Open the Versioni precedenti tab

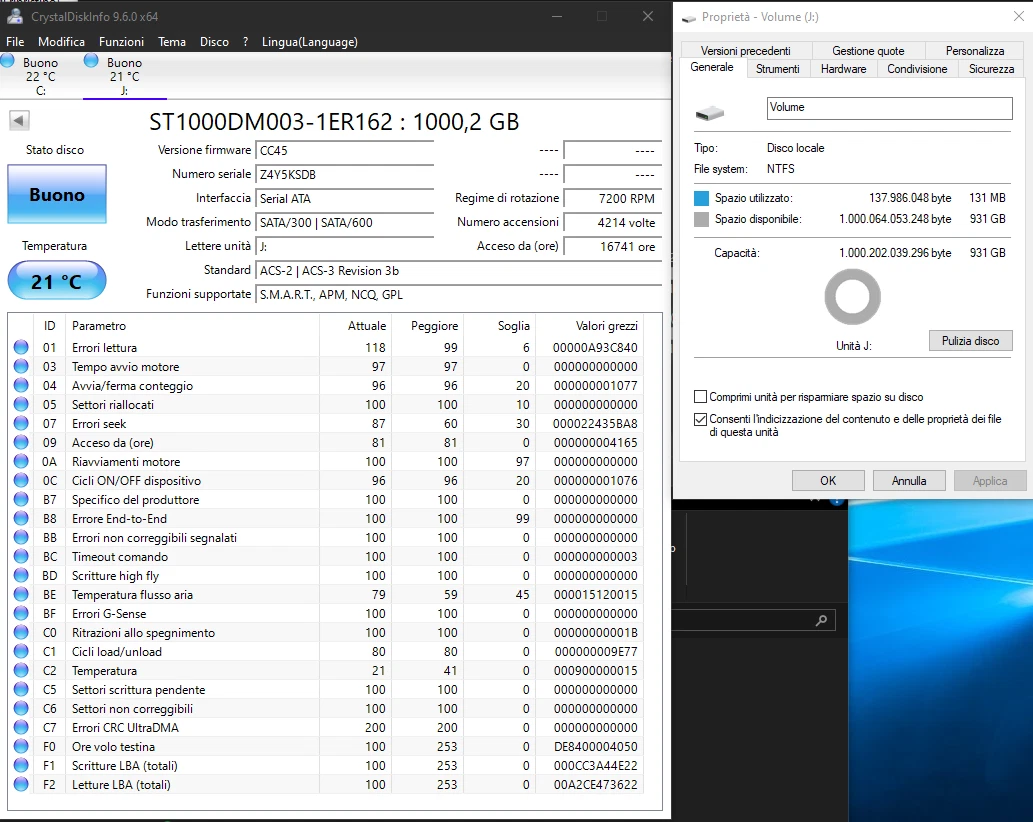pos(746,51)
